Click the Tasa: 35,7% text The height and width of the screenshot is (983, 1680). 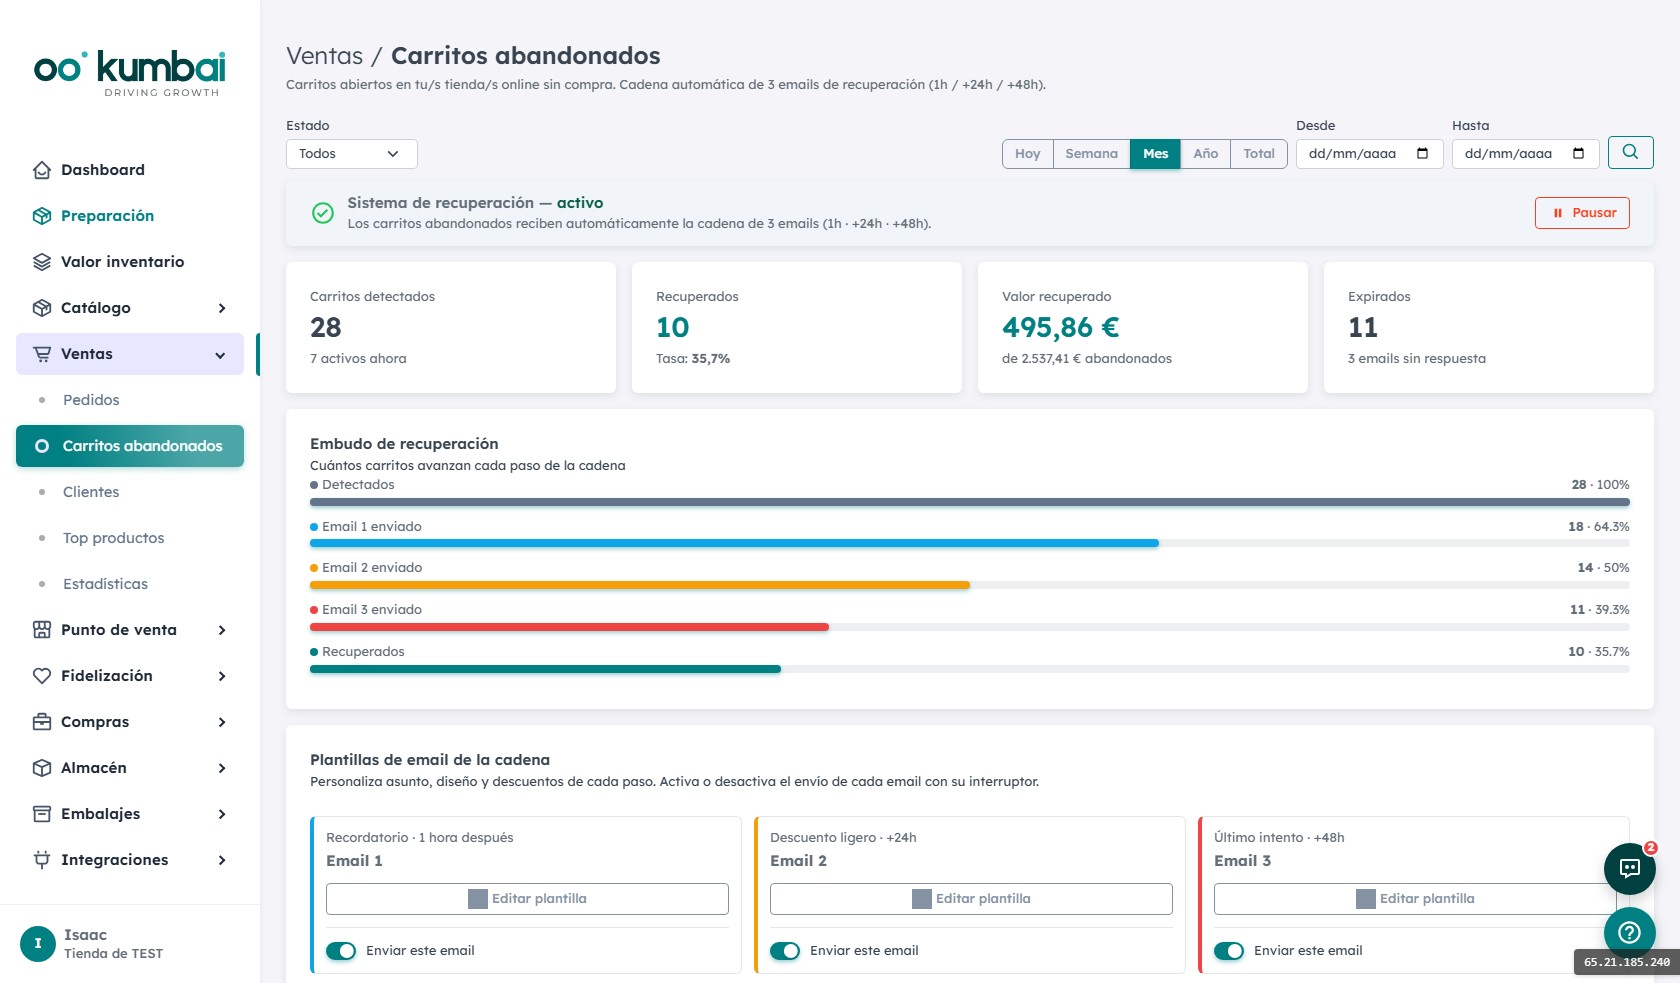693,359
